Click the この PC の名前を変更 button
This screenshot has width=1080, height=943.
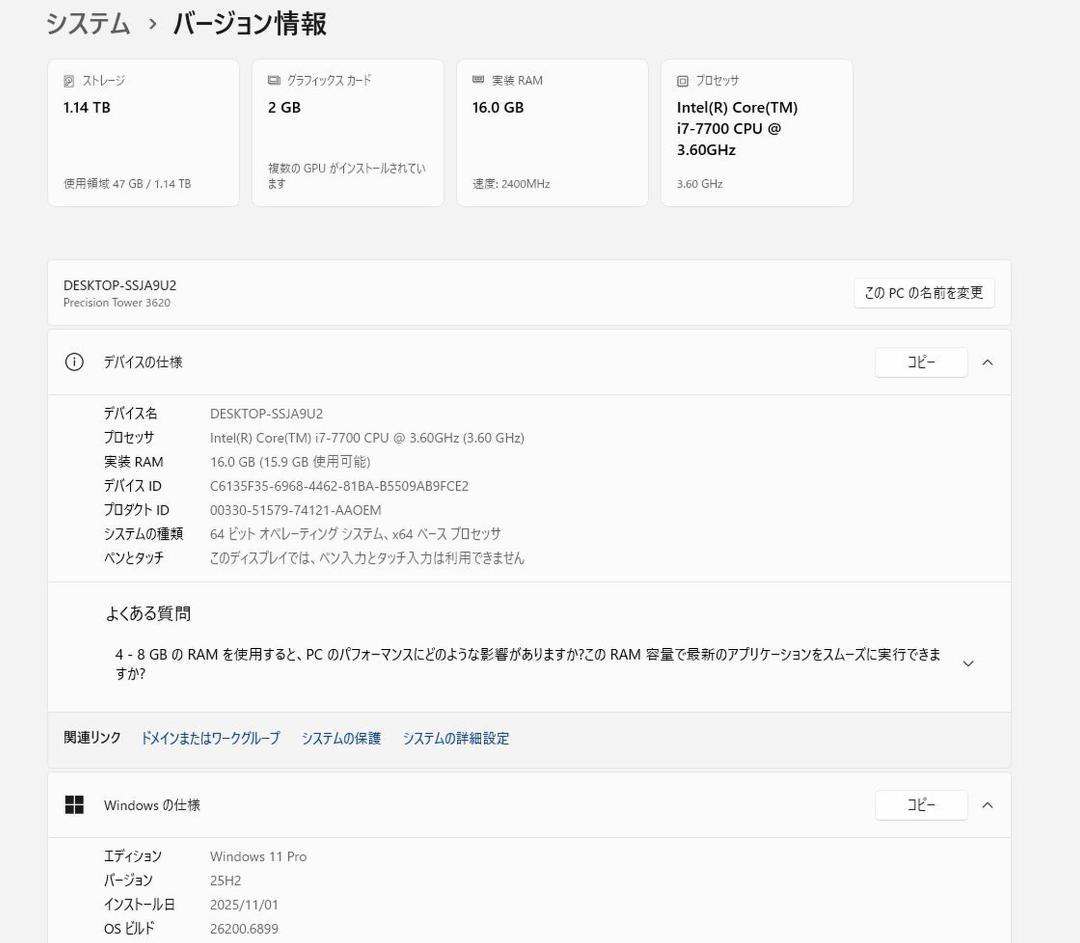(x=922, y=293)
